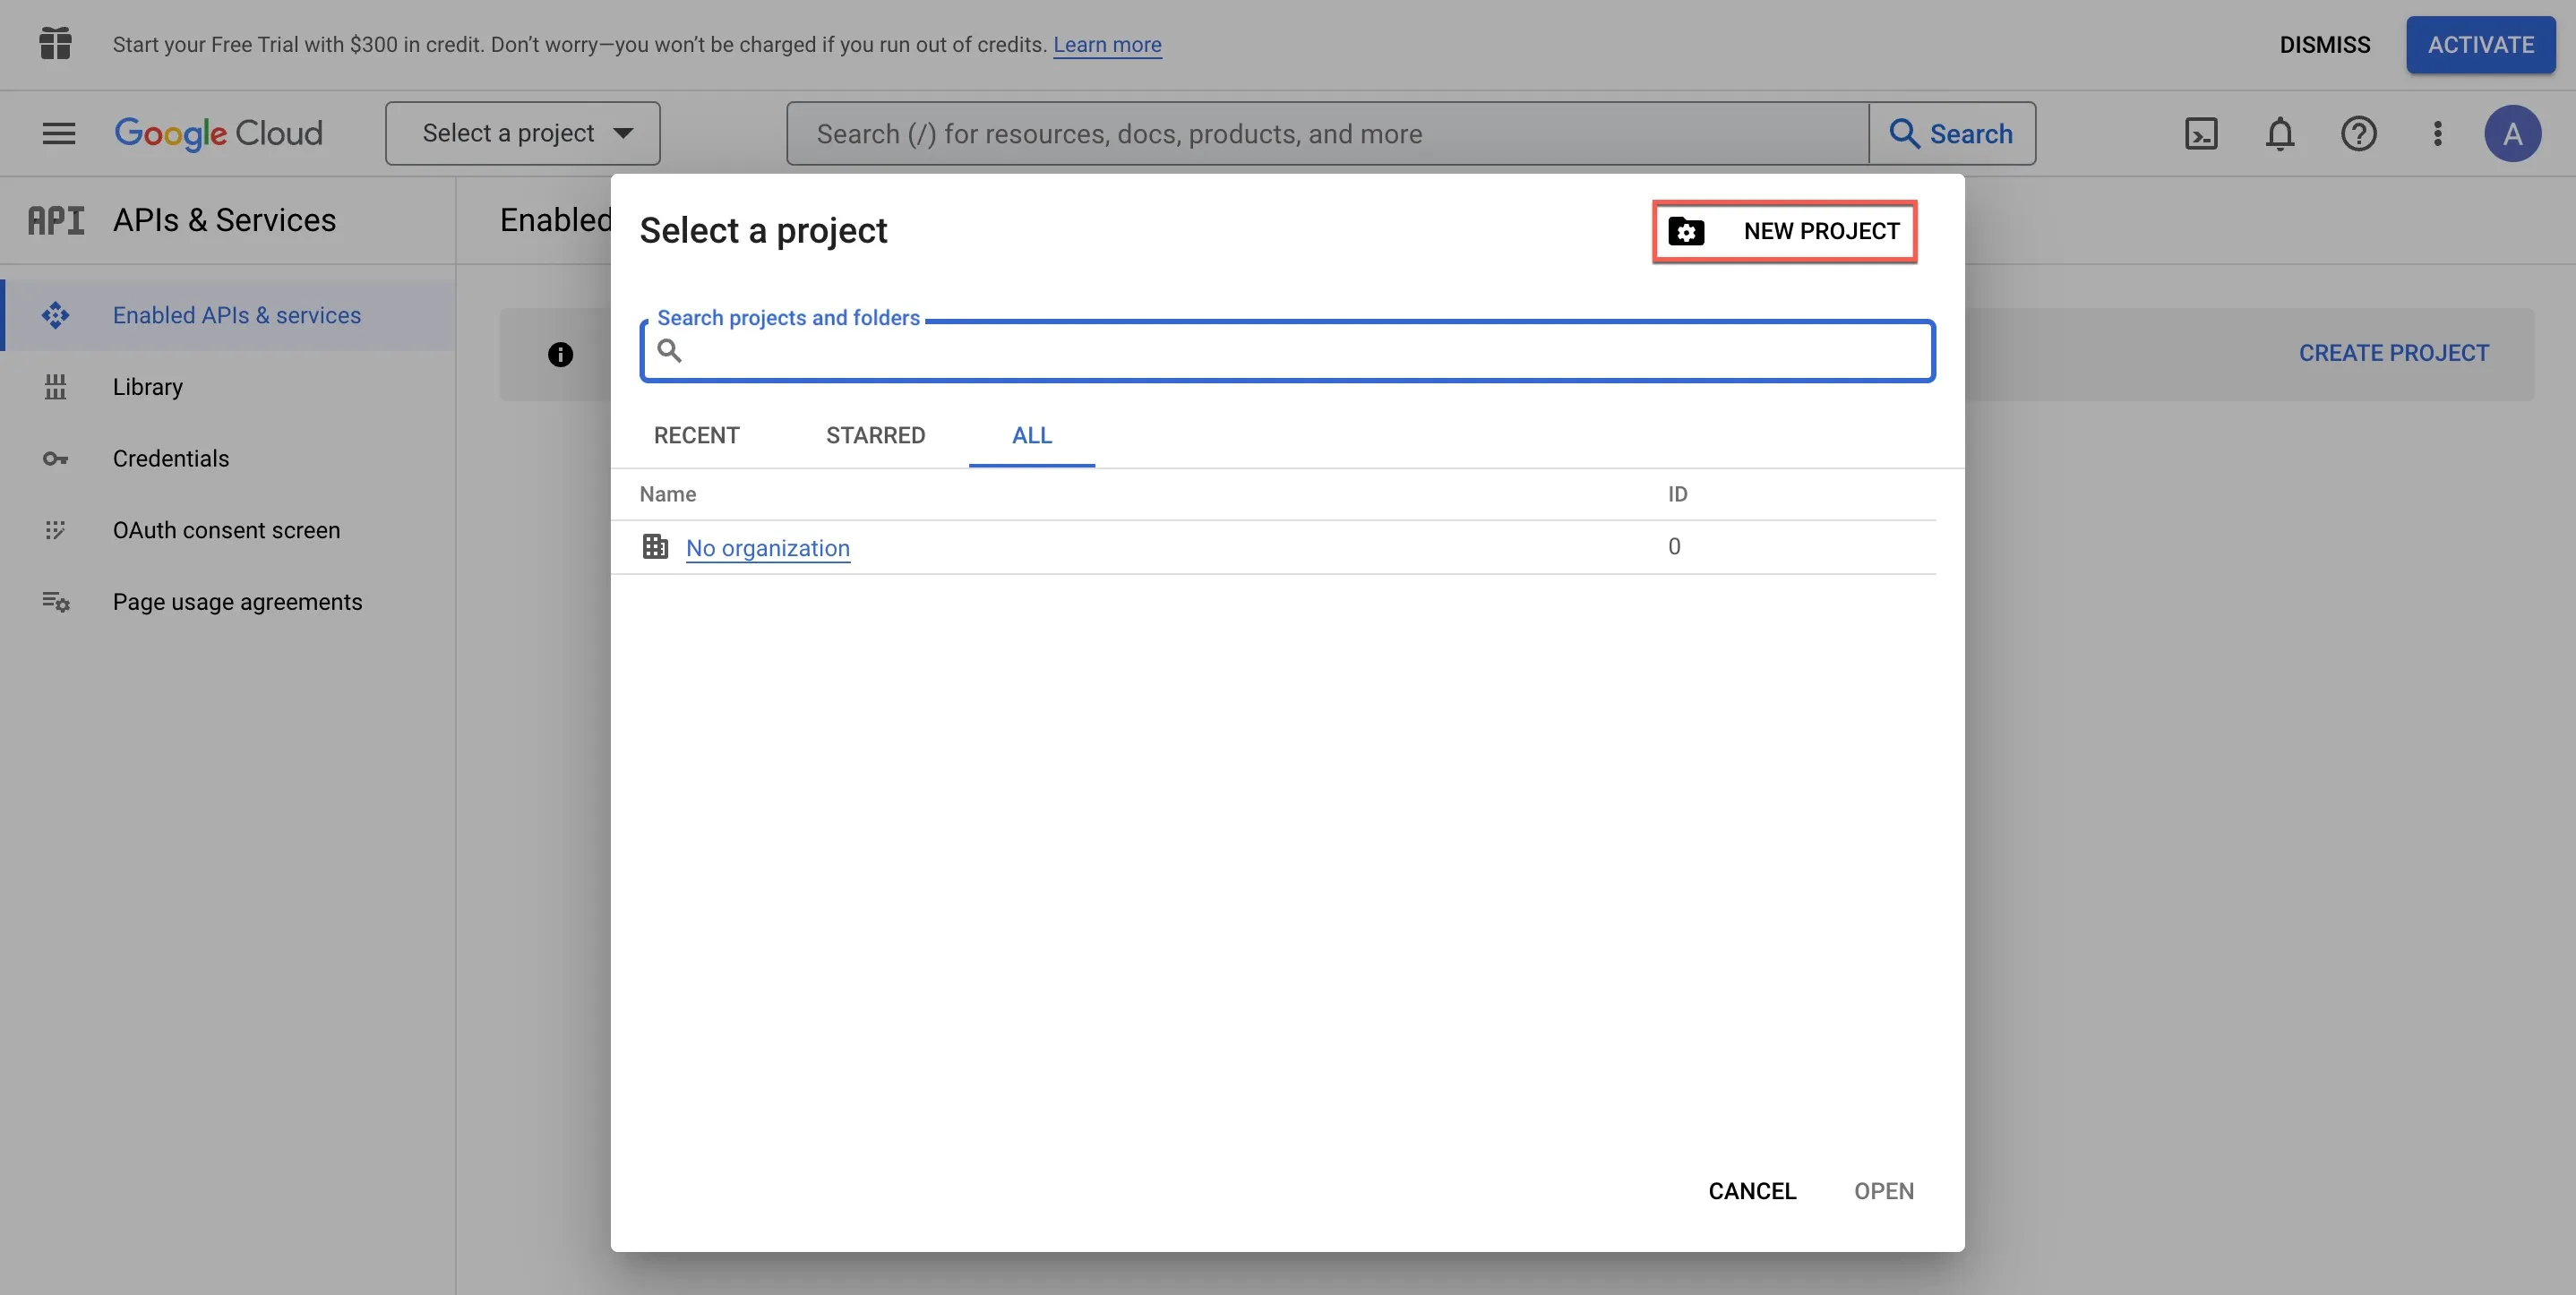Click the gift icon in trial banner

[56, 44]
